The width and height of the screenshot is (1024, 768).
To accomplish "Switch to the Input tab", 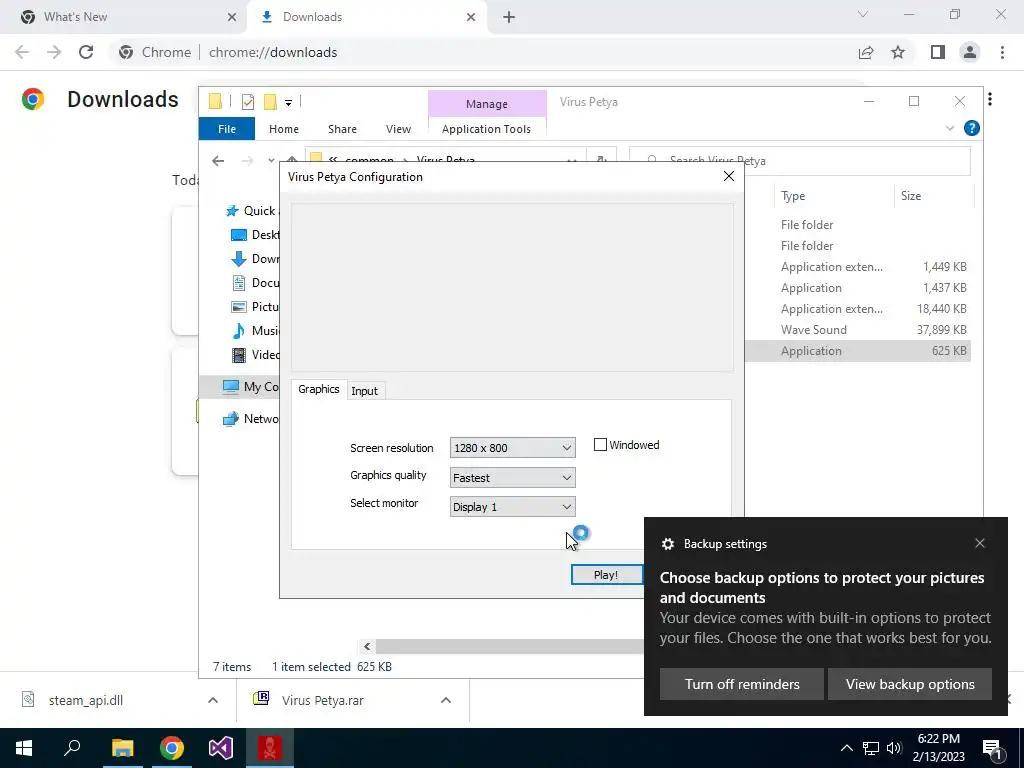I will click(364, 391).
